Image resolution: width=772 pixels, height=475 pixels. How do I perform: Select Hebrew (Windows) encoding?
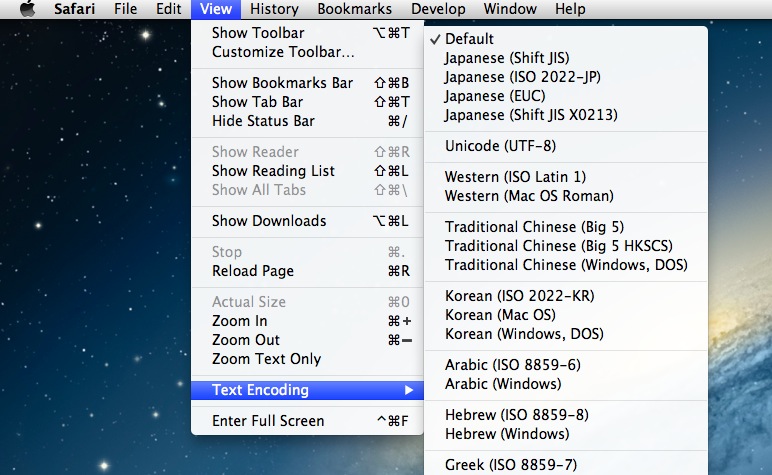(566, 434)
